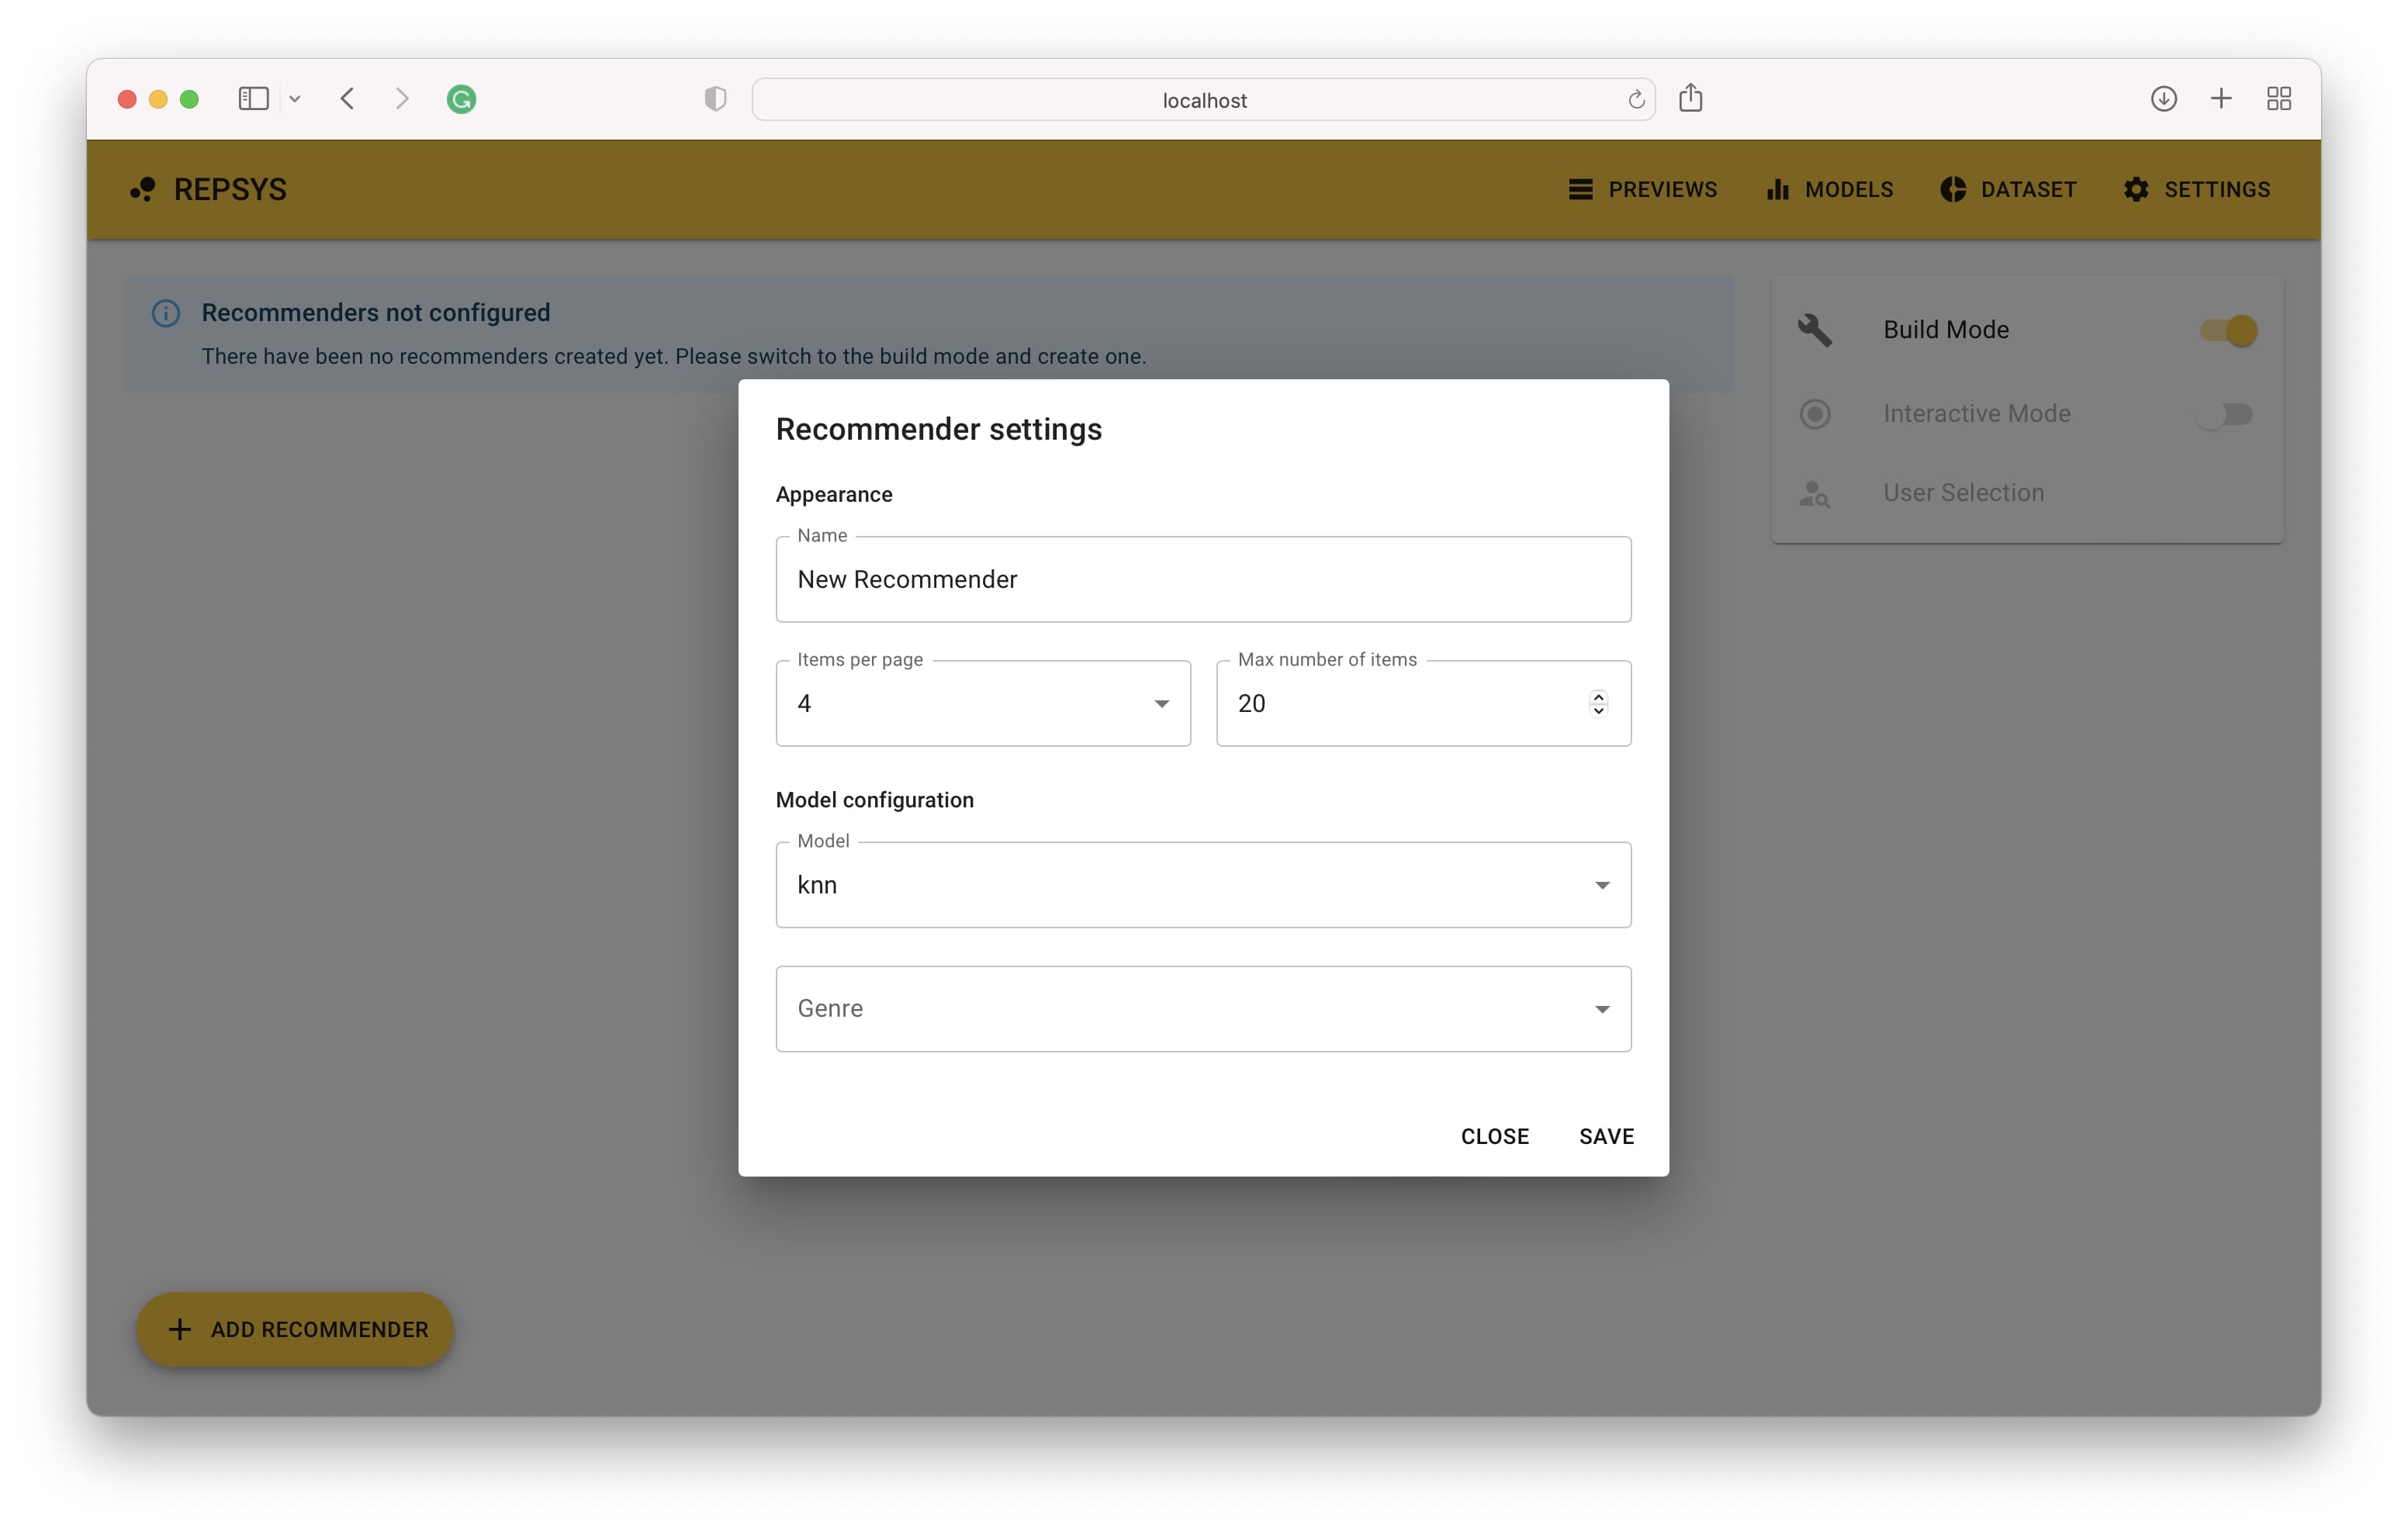The width and height of the screenshot is (2408, 1531).
Task: Click the Max number of items stepper
Action: pos(1598,703)
